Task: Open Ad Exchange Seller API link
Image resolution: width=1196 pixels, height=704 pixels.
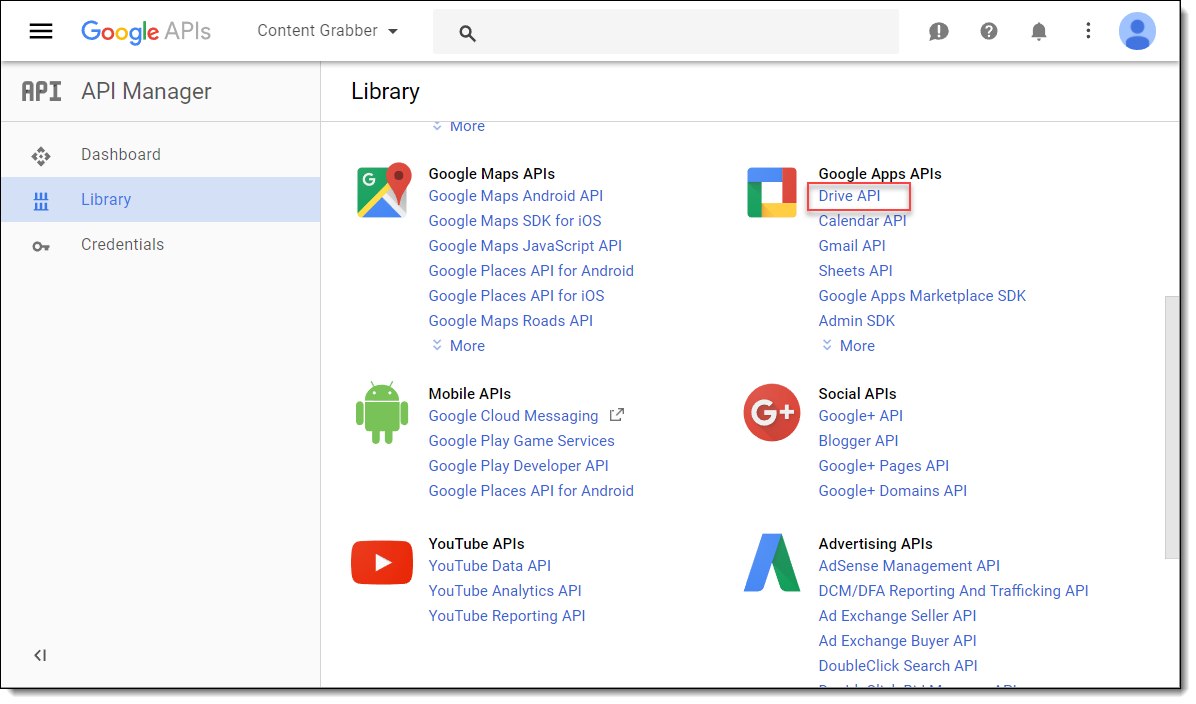Action: coord(897,616)
